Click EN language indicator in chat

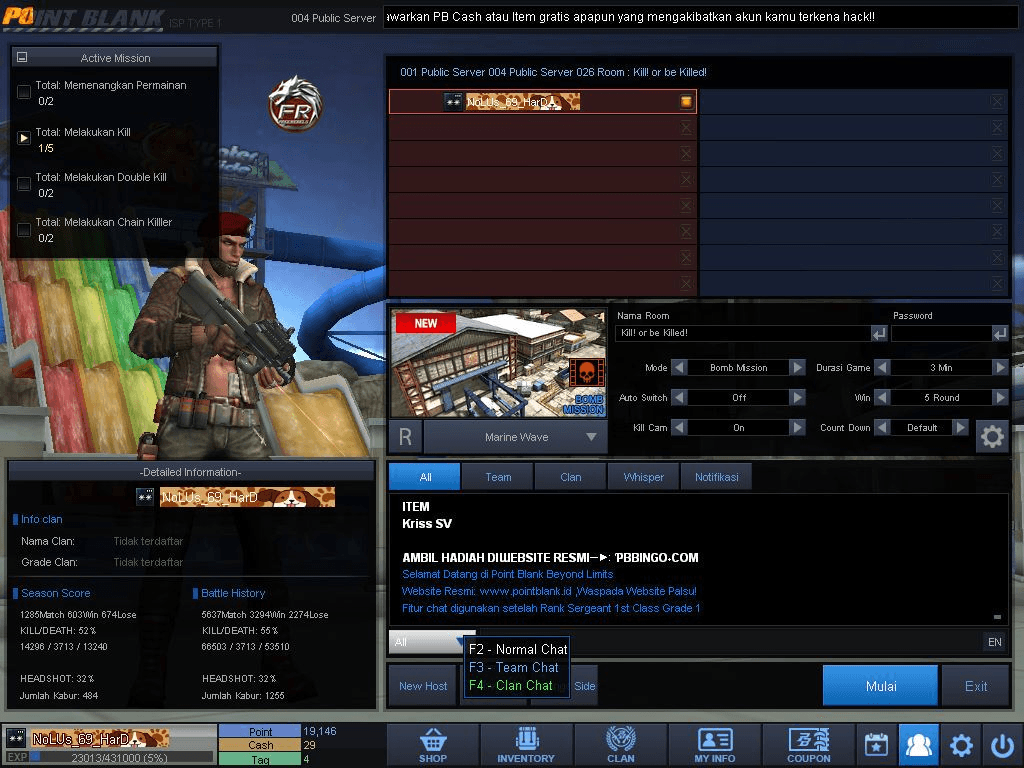(995, 642)
